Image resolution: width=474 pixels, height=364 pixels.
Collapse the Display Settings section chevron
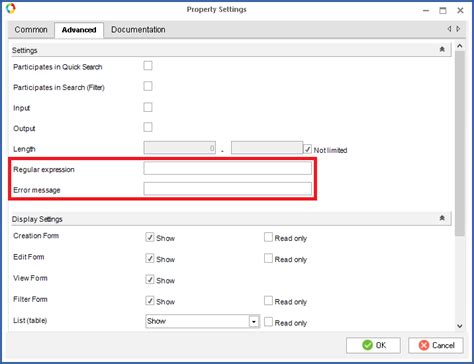(x=442, y=218)
